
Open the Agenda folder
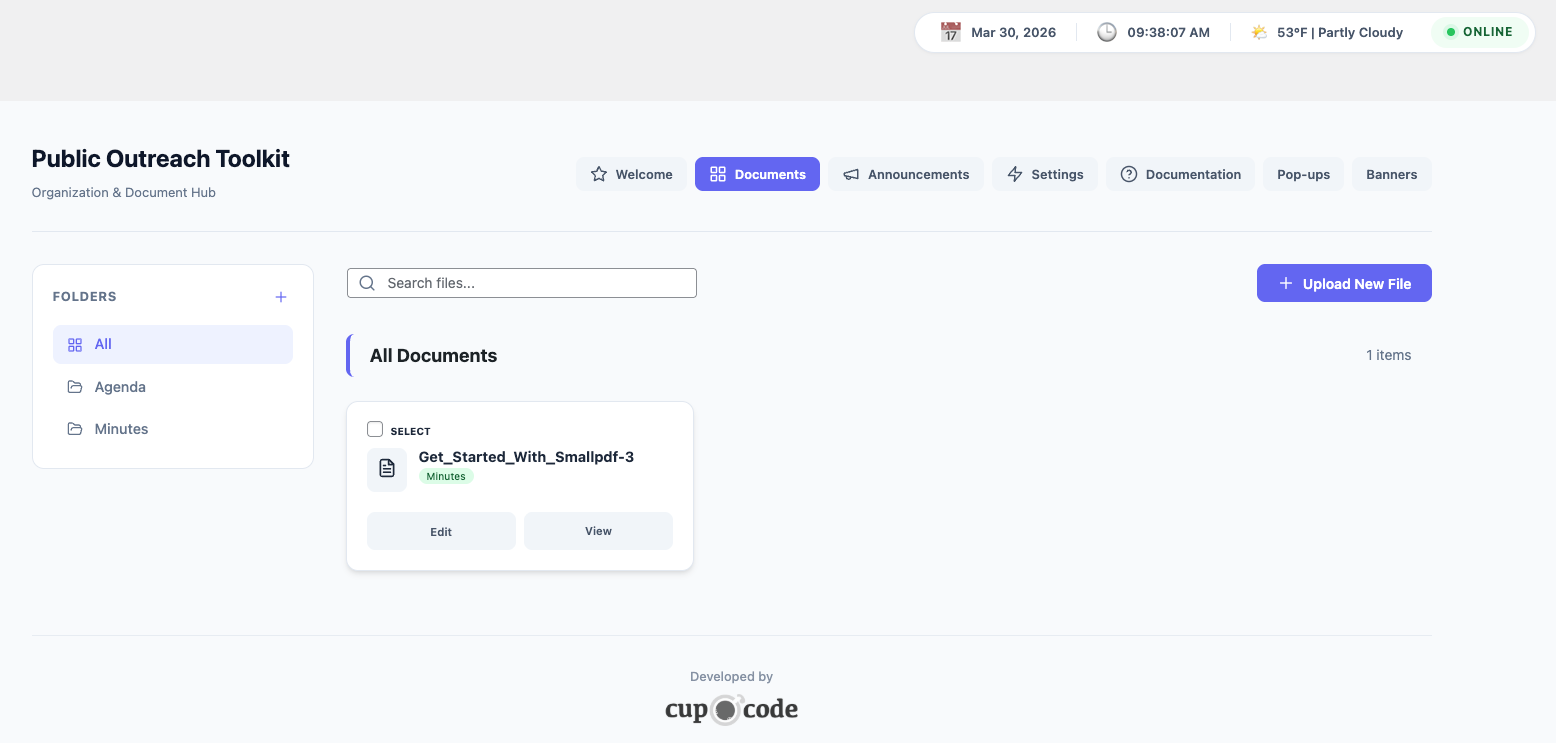(x=120, y=387)
